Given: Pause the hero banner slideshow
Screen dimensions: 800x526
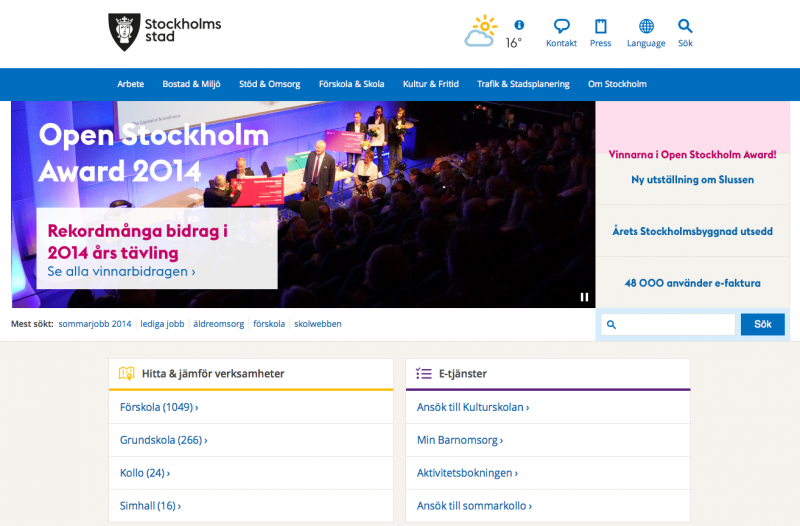Looking at the screenshot, I should [x=585, y=296].
